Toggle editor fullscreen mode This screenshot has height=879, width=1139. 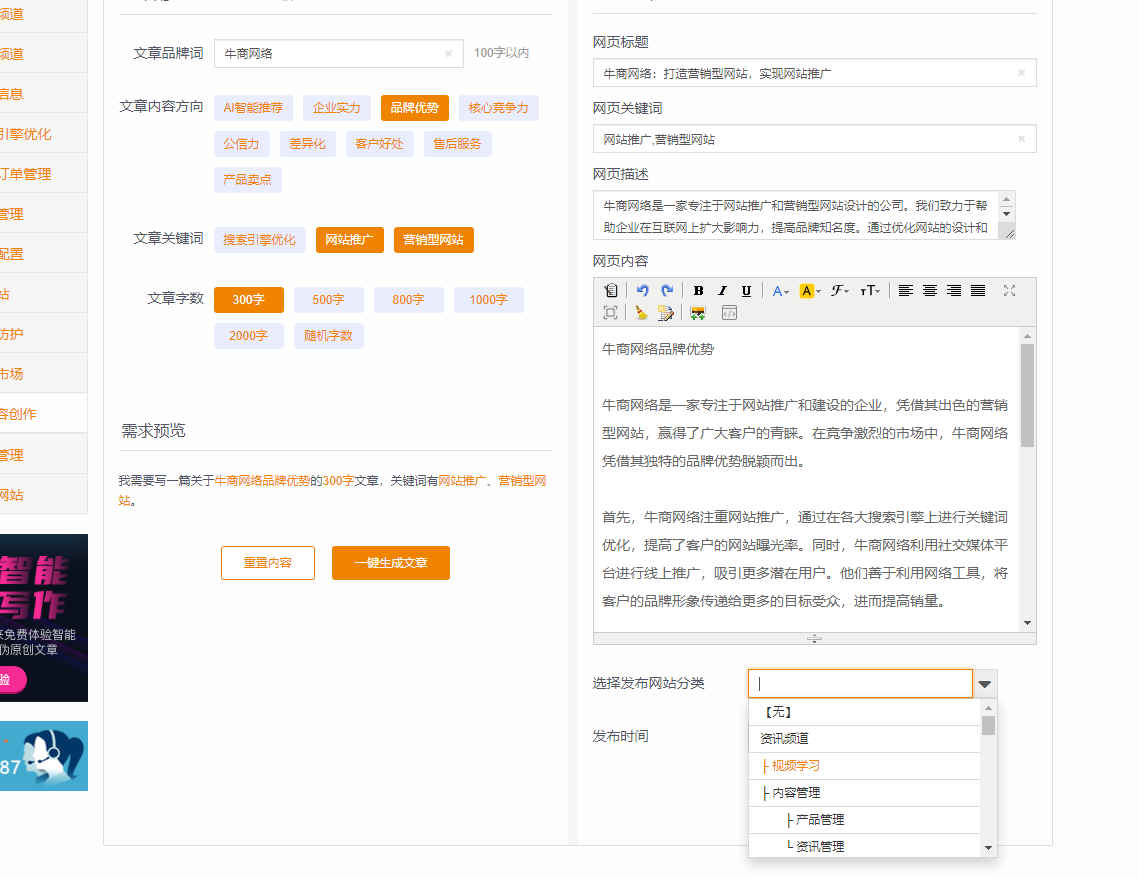(x=1009, y=291)
